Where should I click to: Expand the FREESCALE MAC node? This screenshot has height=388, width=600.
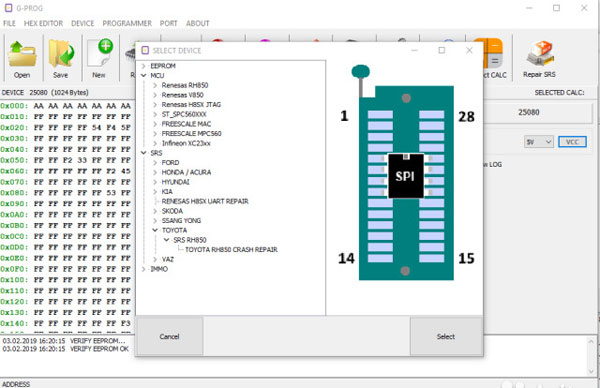click(x=155, y=124)
